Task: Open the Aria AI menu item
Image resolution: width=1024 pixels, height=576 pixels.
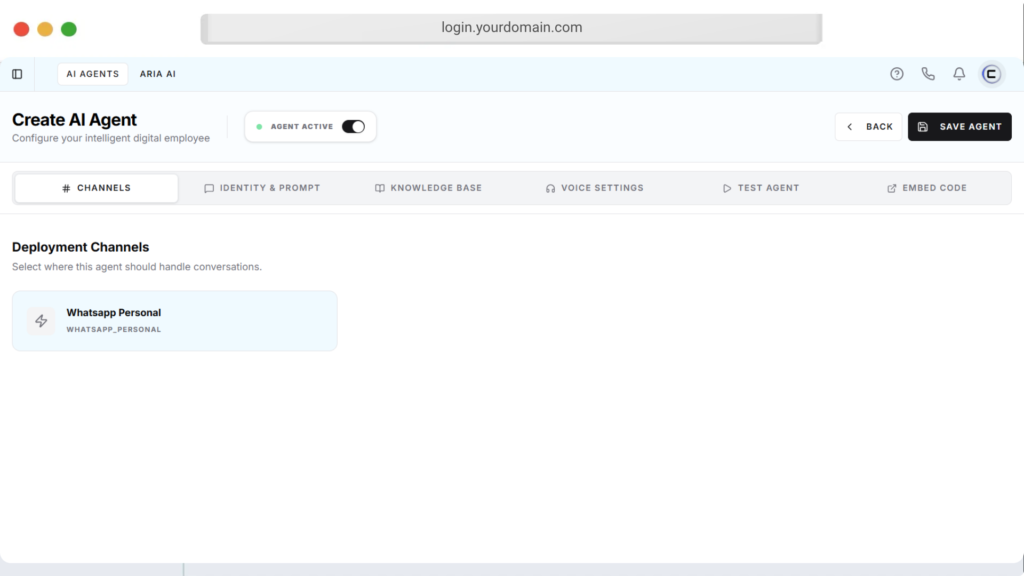Action: tap(157, 74)
